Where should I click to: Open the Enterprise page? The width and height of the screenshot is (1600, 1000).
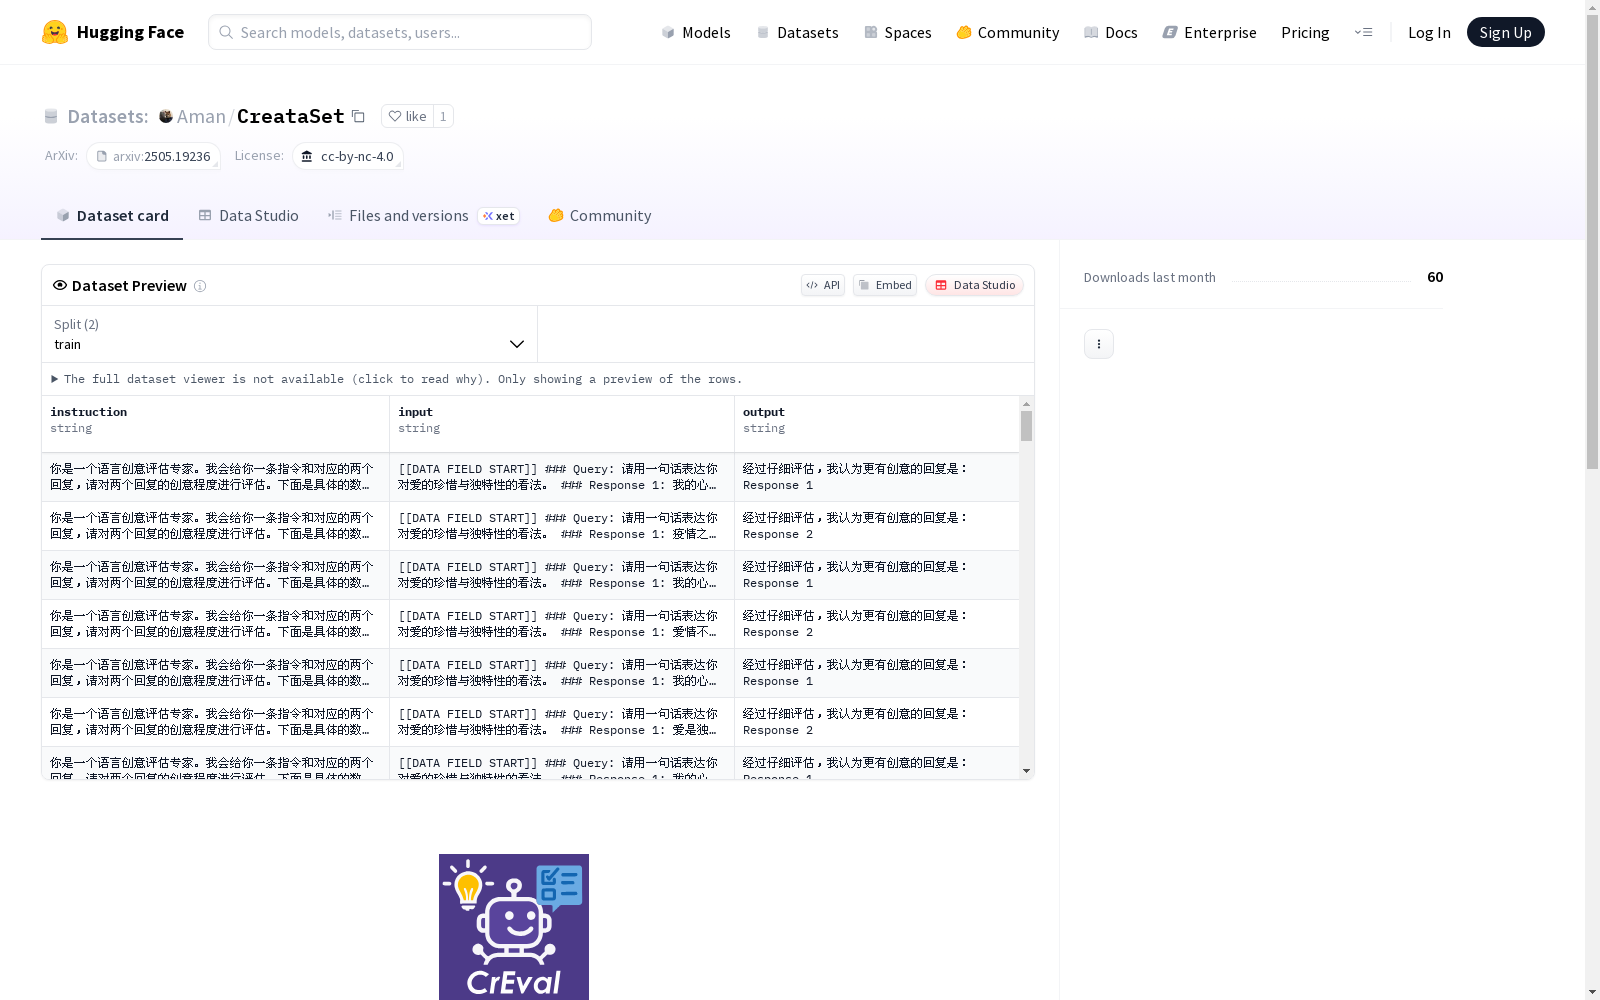point(1210,32)
